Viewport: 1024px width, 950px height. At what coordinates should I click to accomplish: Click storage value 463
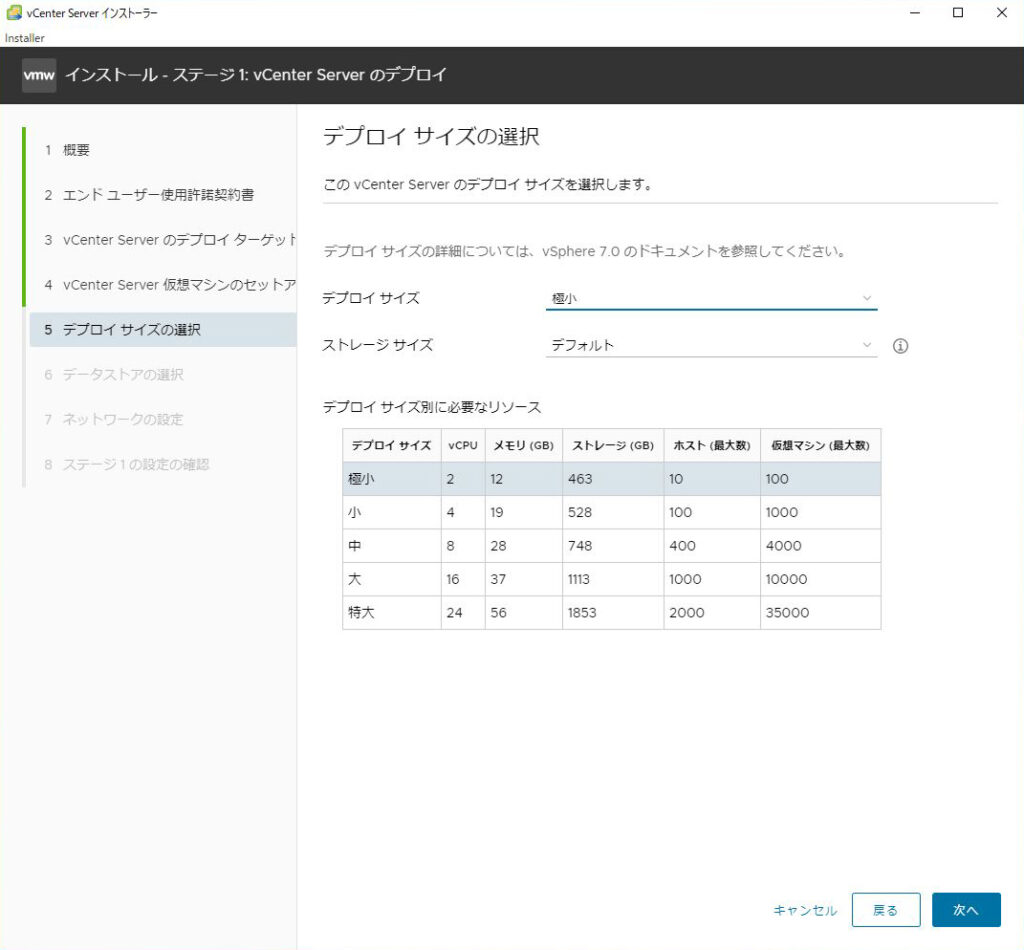point(580,479)
